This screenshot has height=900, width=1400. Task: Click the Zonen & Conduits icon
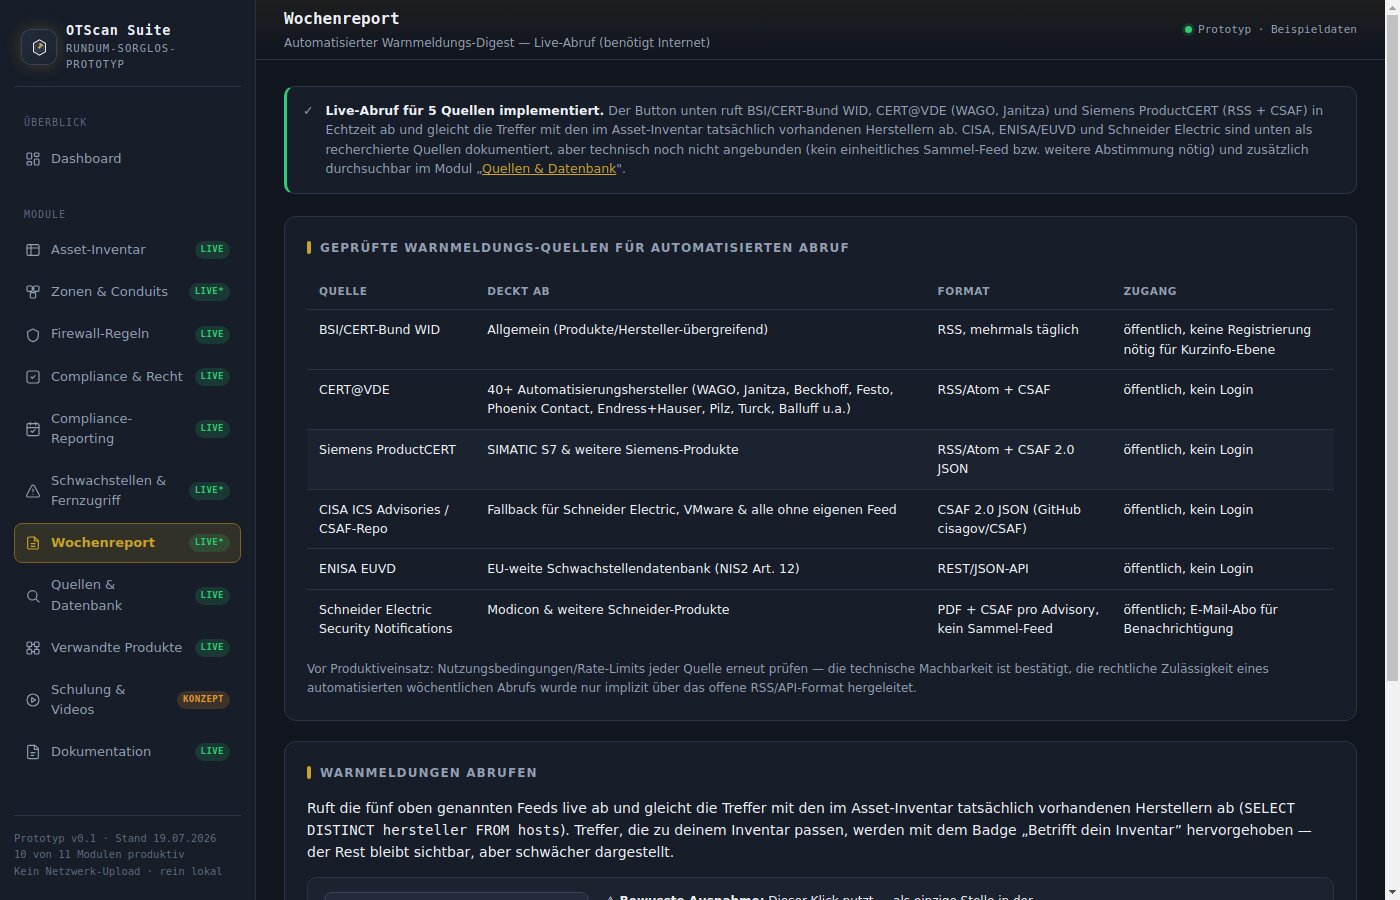click(33, 292)
